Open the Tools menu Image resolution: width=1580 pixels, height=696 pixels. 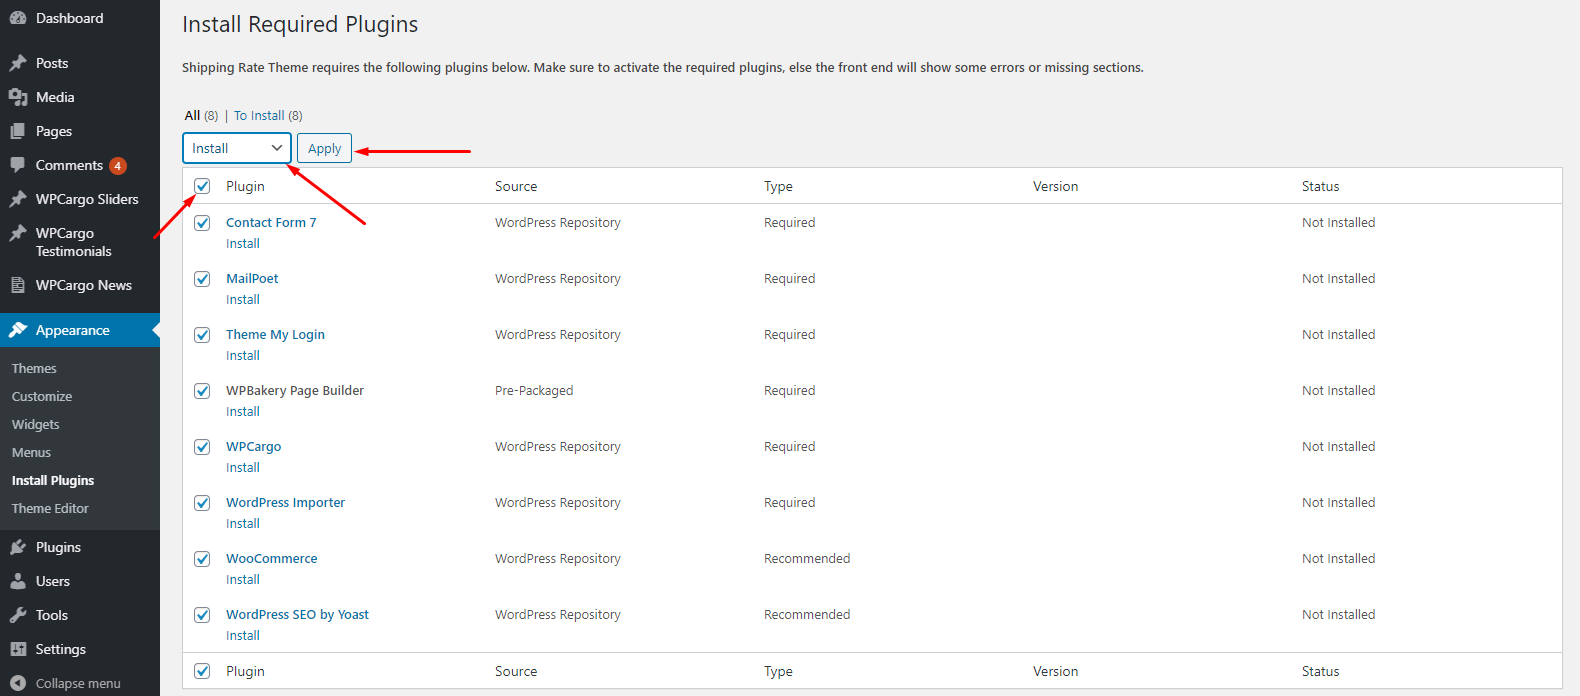tap(52, 615)
